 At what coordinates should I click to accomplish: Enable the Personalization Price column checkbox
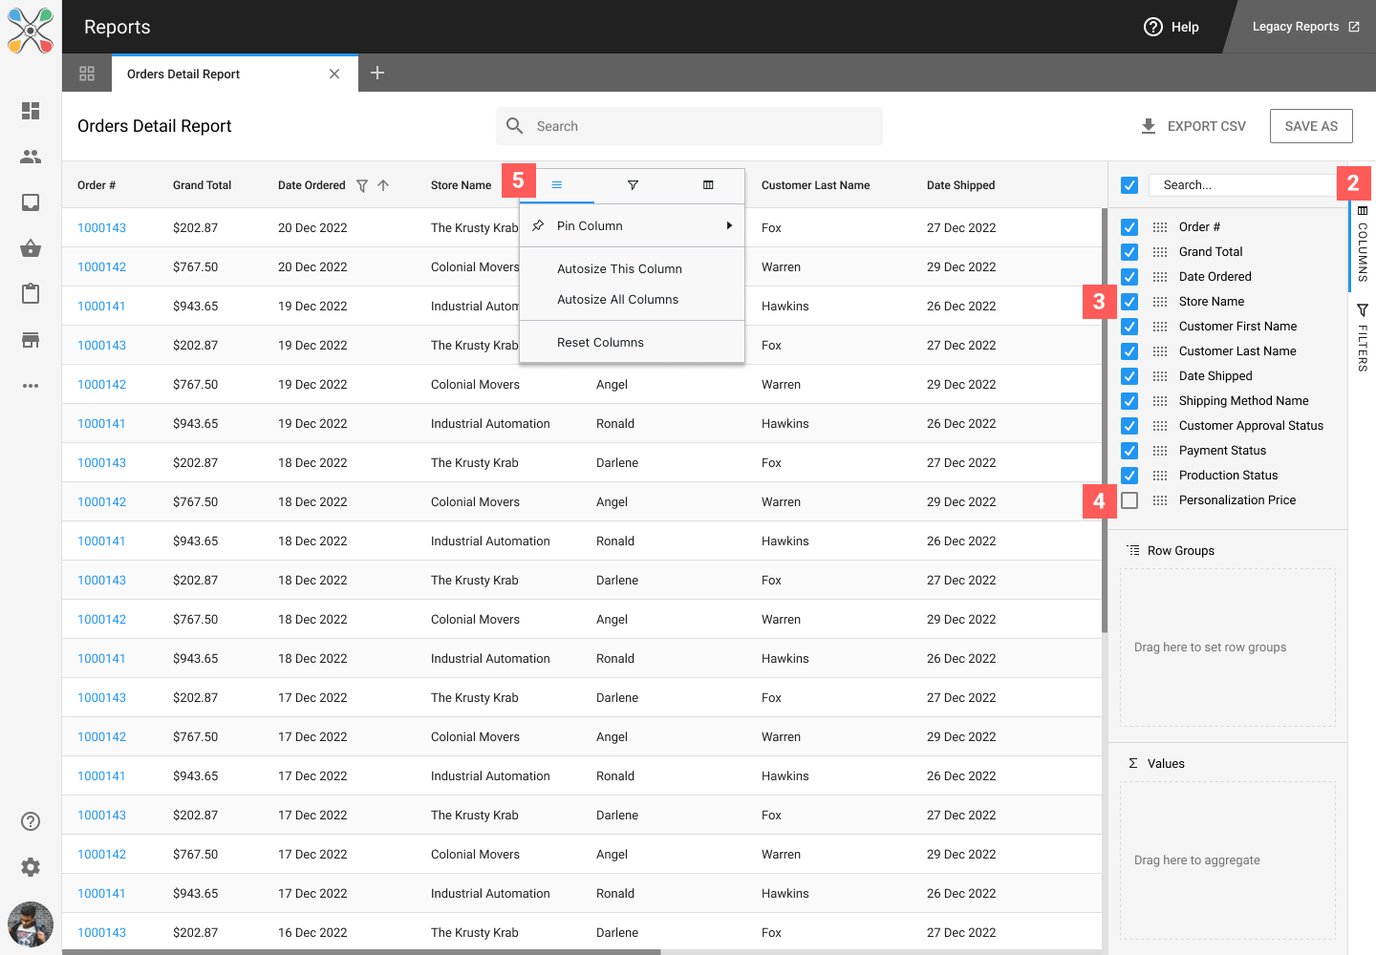point(1129,500)
